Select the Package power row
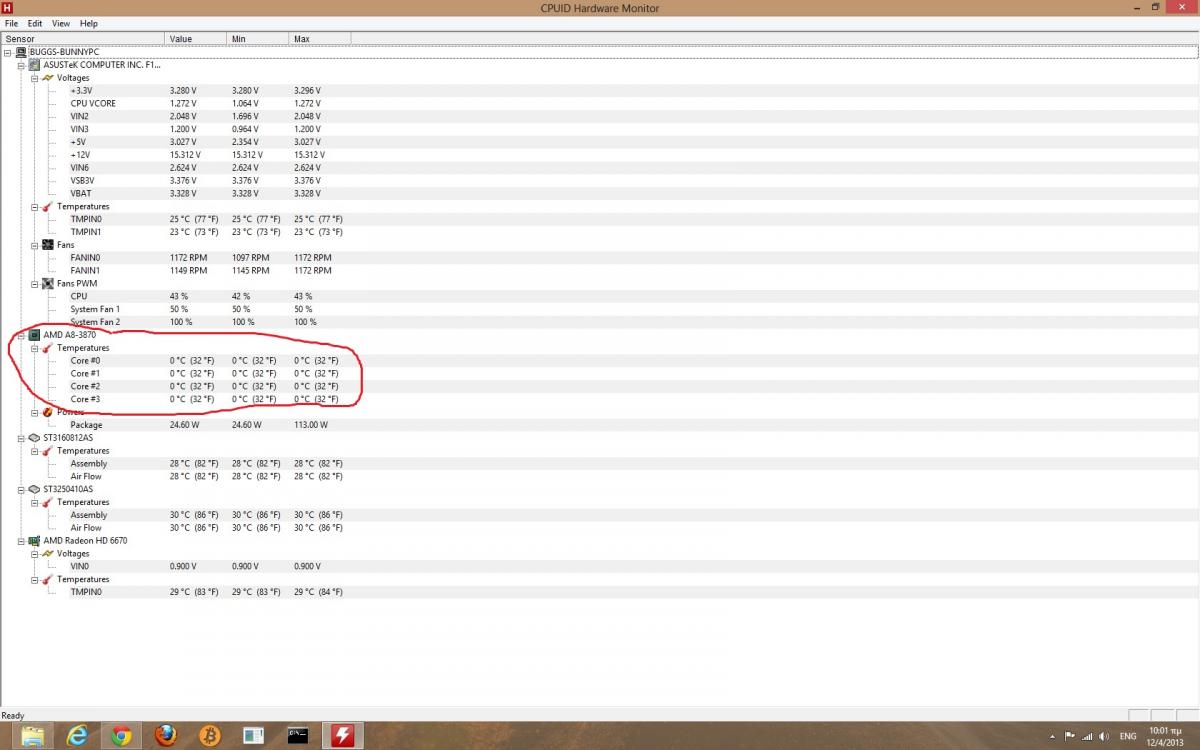The image size is (1200, 750). (600, 425)
